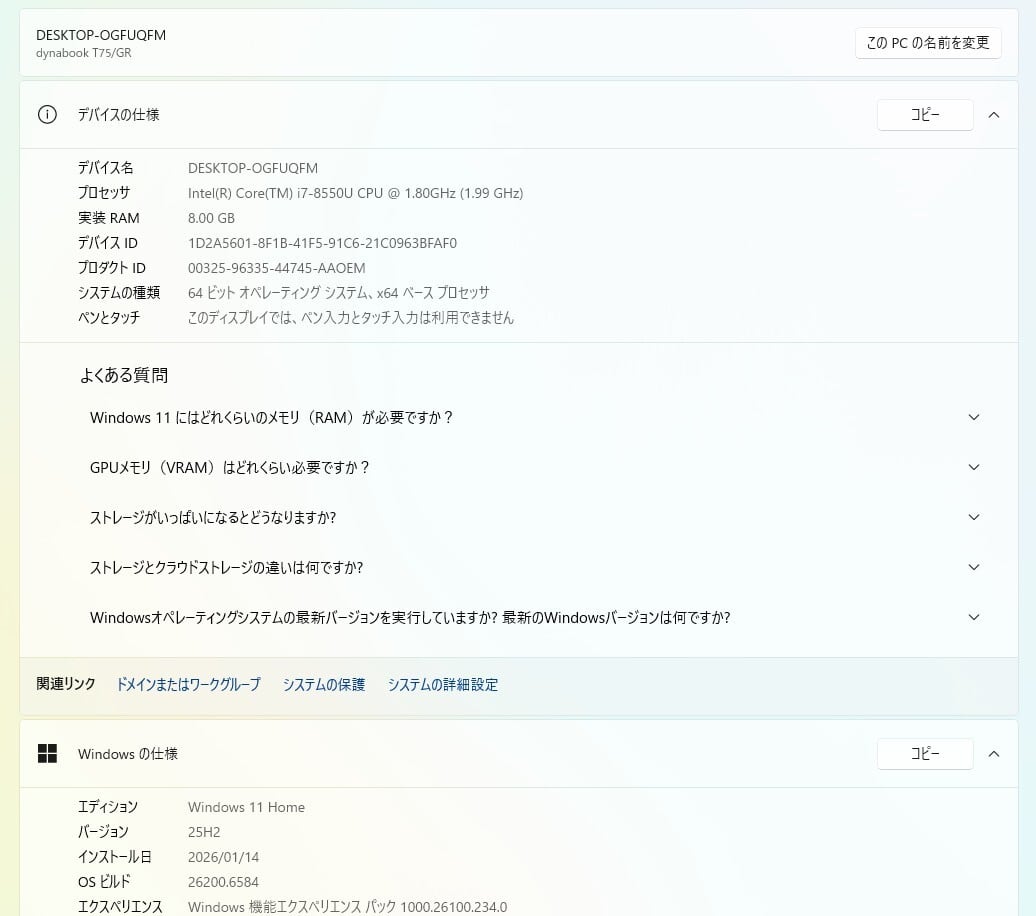This screenshot has width=1036, height=916.
Task: Click the デバイス ID value text
Action: click(321, 243)
